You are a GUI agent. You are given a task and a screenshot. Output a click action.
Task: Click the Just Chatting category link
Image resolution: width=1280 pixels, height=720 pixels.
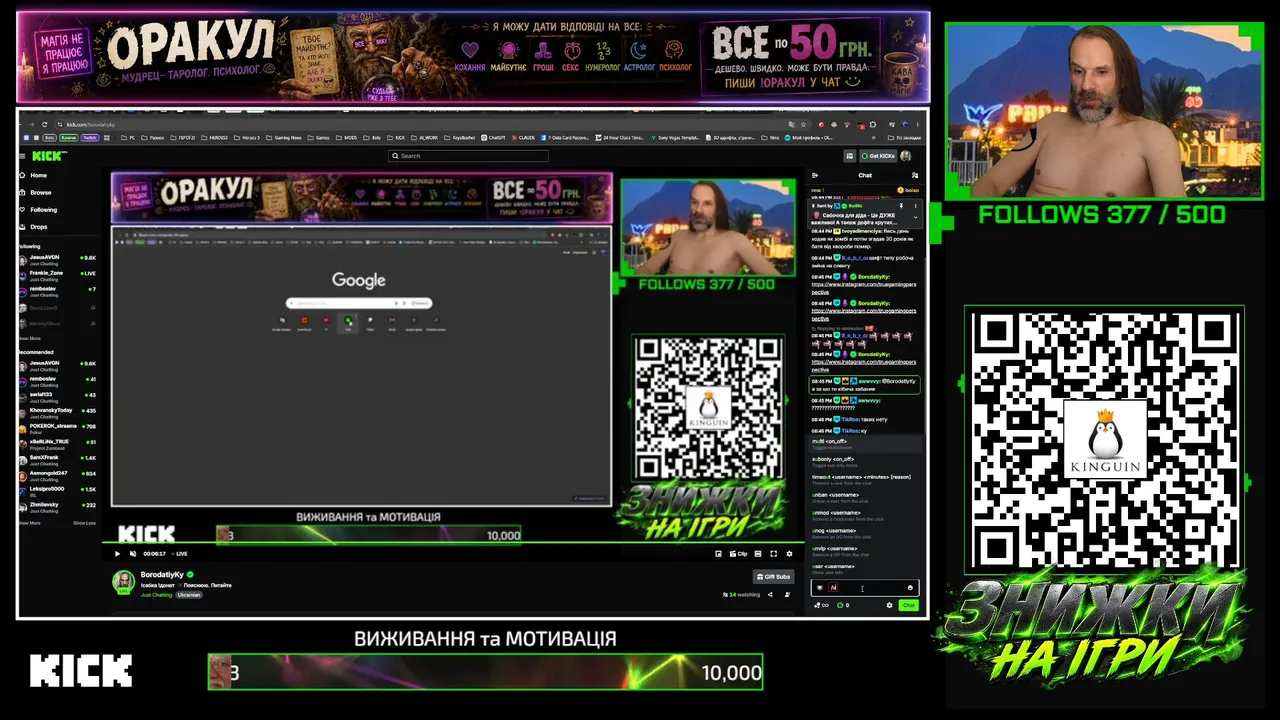tap(156, 595)
